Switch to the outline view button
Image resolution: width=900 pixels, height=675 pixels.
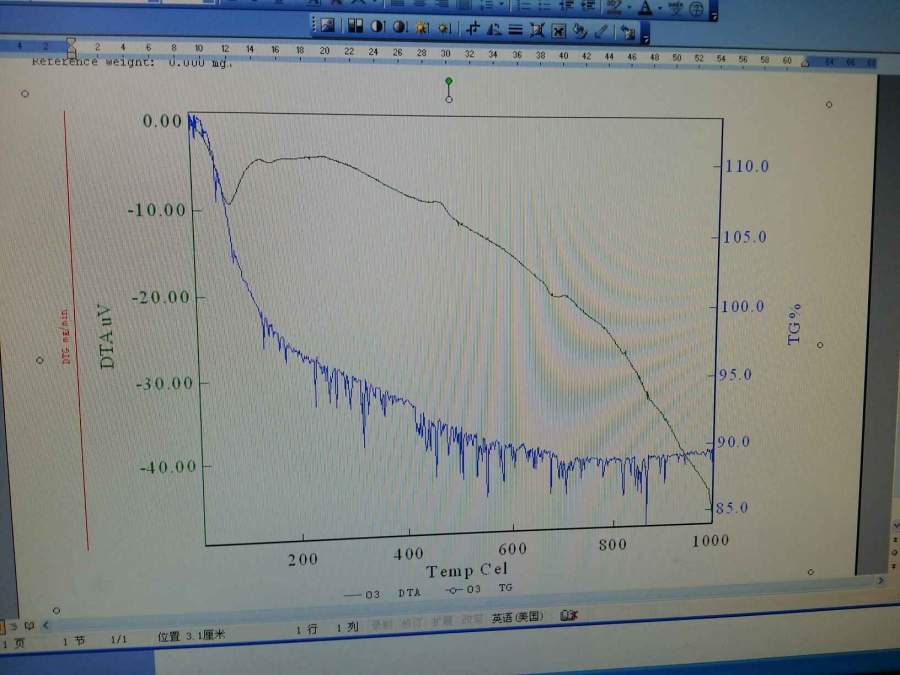(x=15, y=626)
